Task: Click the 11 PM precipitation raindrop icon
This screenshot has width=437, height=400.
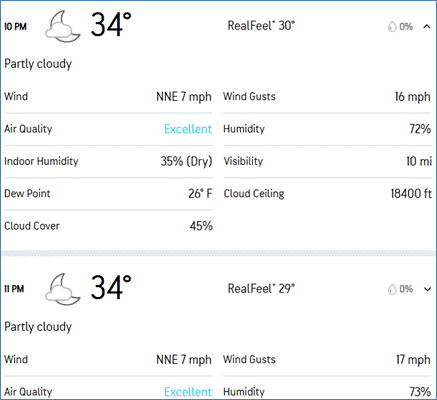Action: point(392,289)
